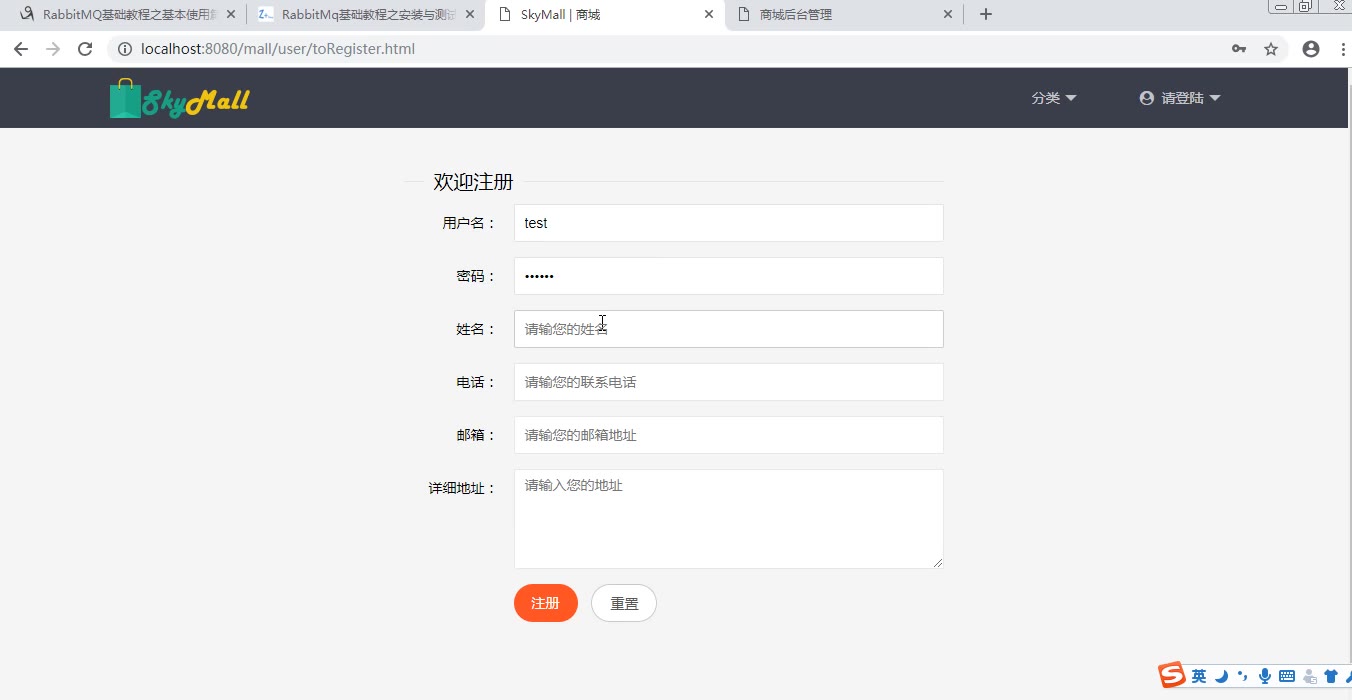Switch to SkyMall | 商城 tab
This screenshot has width=1352, height=700.
(x=605, y=14)
